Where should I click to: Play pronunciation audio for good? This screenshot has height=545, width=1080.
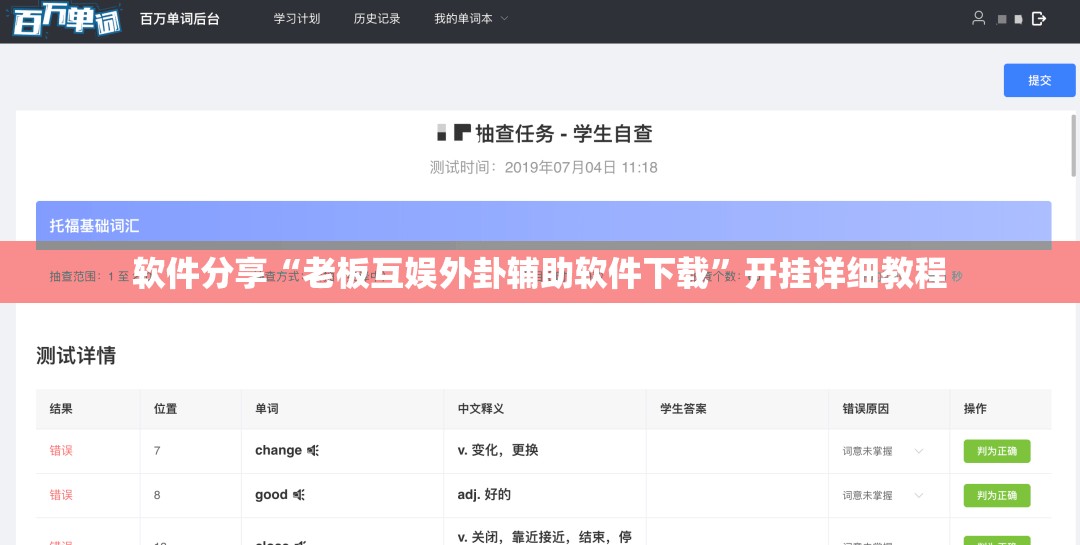tap(298, 495)
